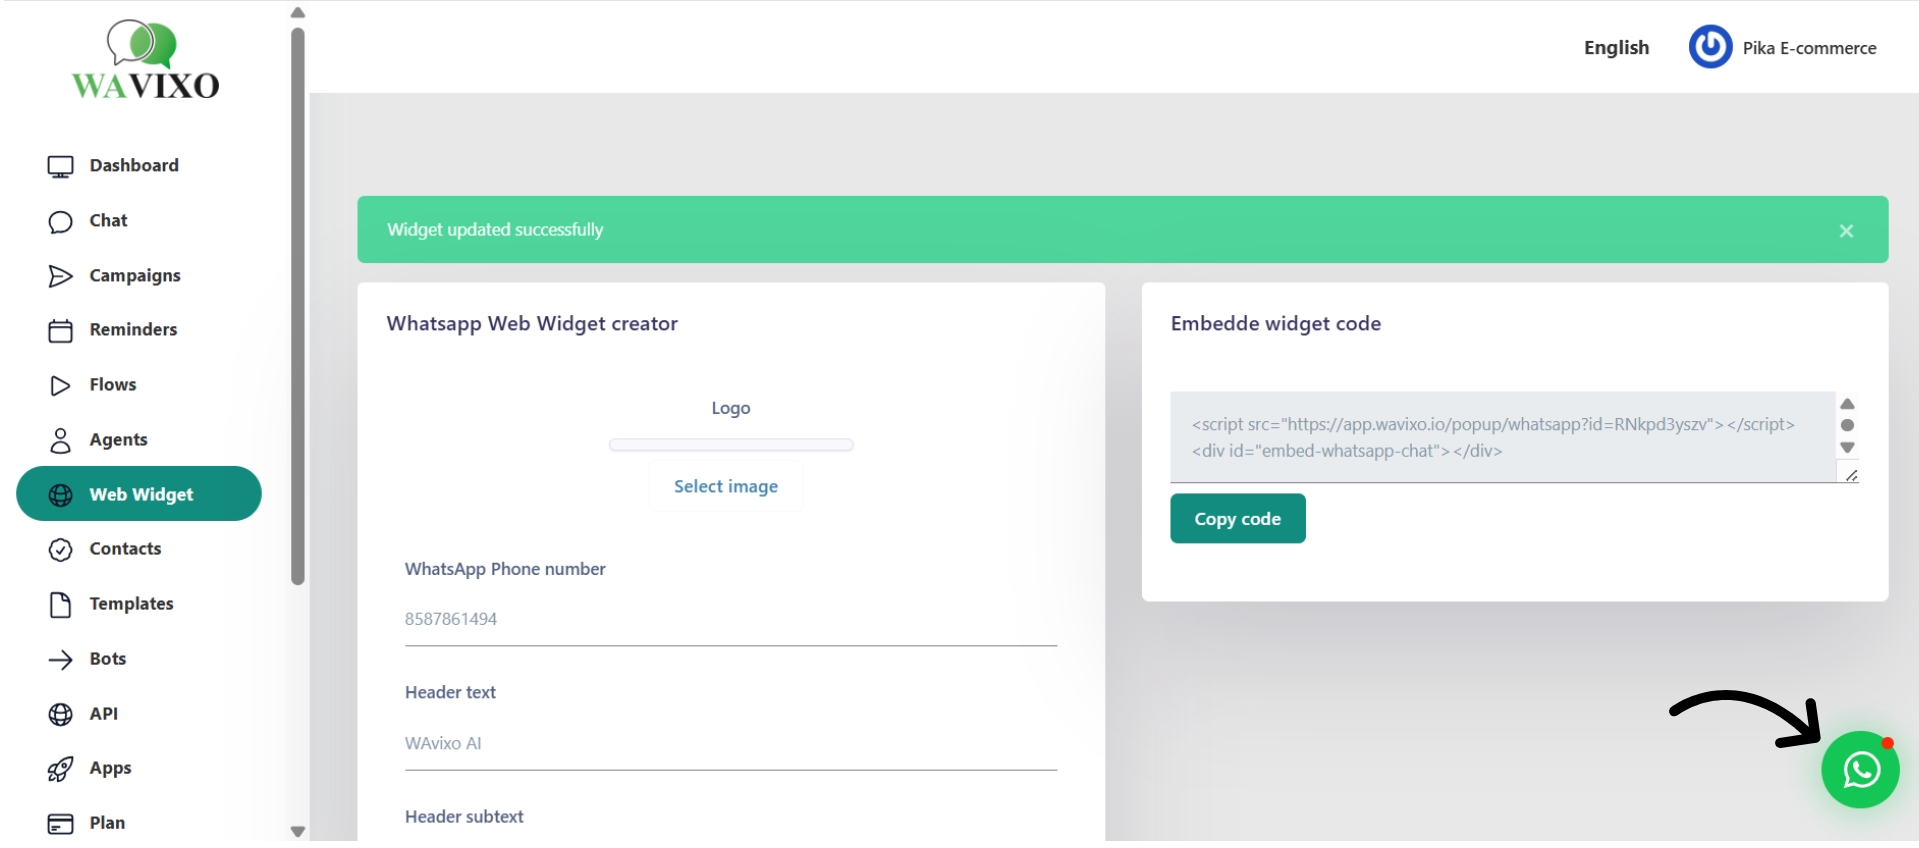Click the Campaigns paper-plane icon
Viewport: 1919px width, 848px height.
tap(61, 276)
